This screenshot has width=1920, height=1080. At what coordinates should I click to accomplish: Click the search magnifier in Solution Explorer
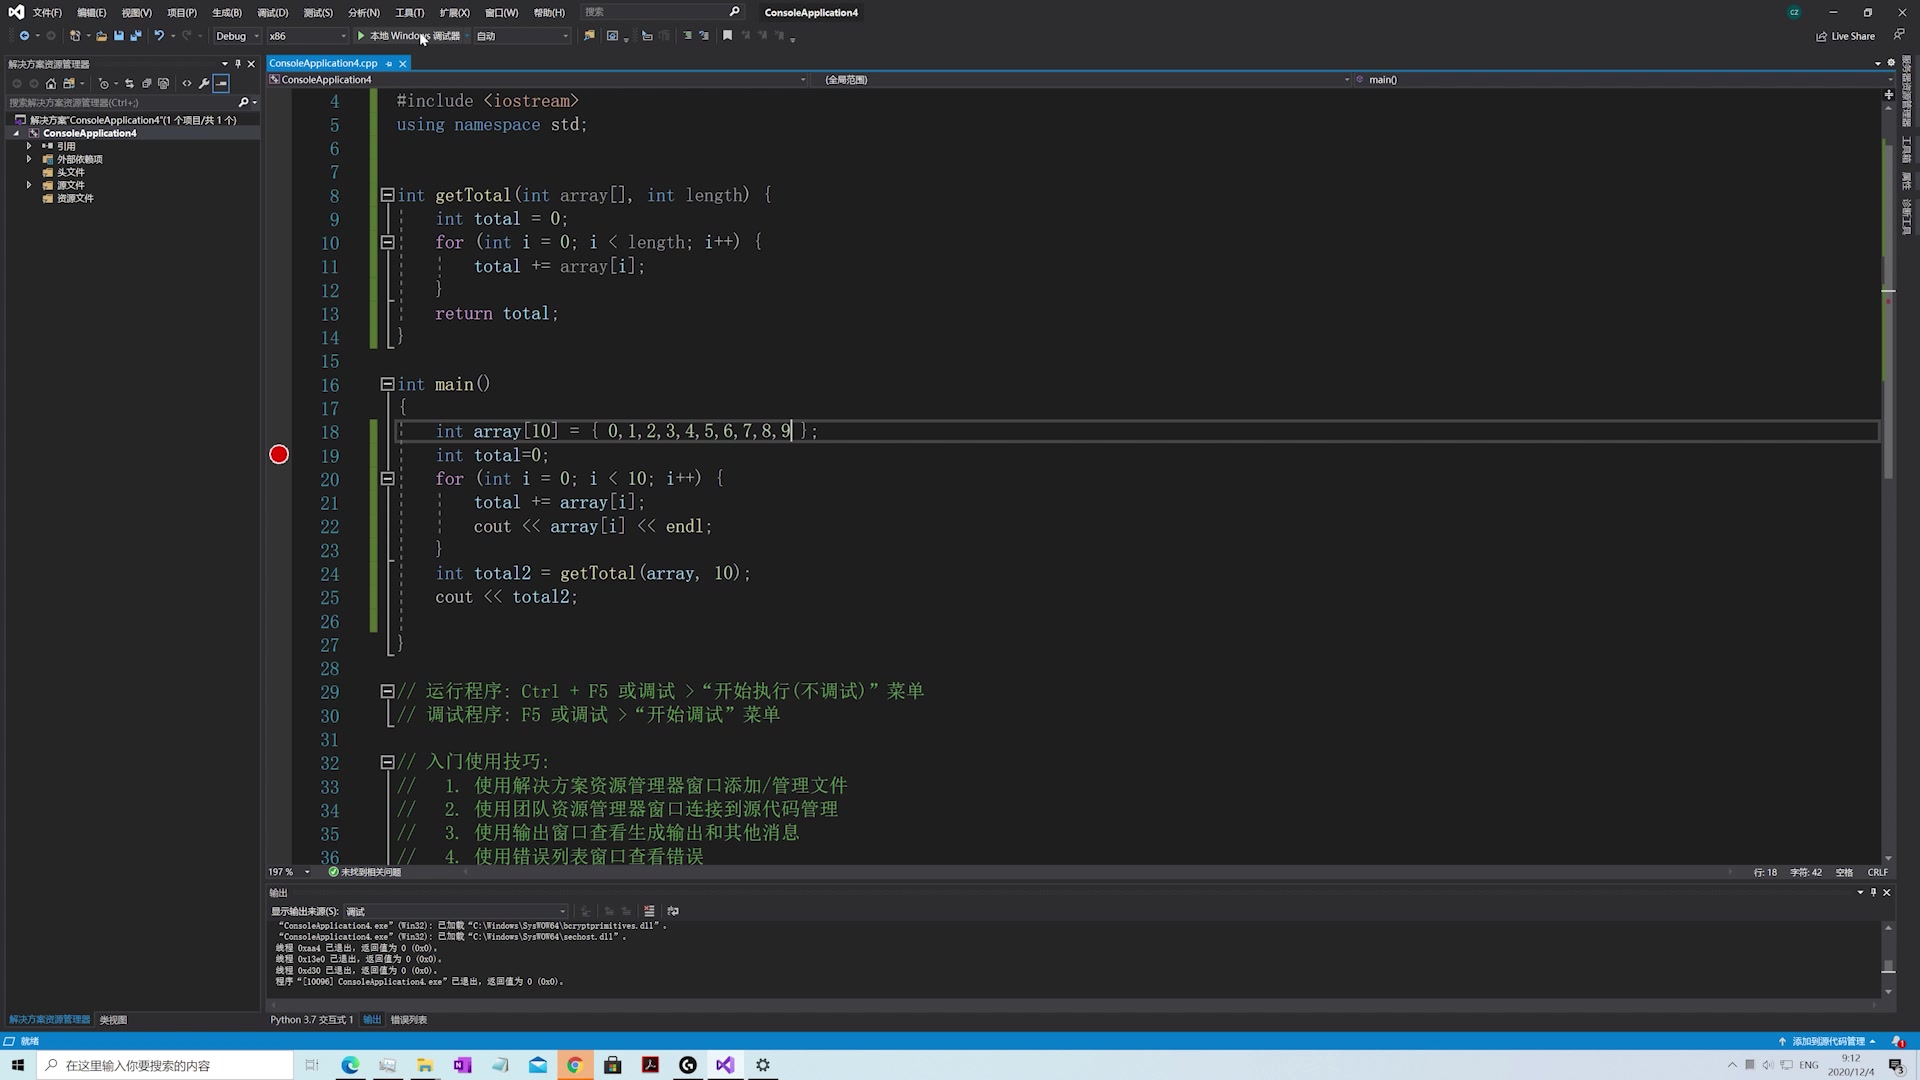coord(243,102)
